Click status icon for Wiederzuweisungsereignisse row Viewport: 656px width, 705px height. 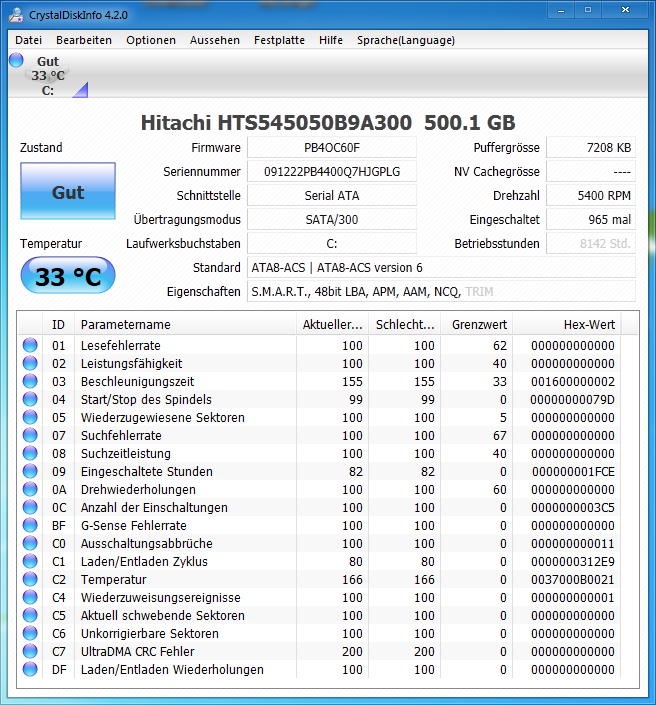pyautogui.click(x=30, y=597)
